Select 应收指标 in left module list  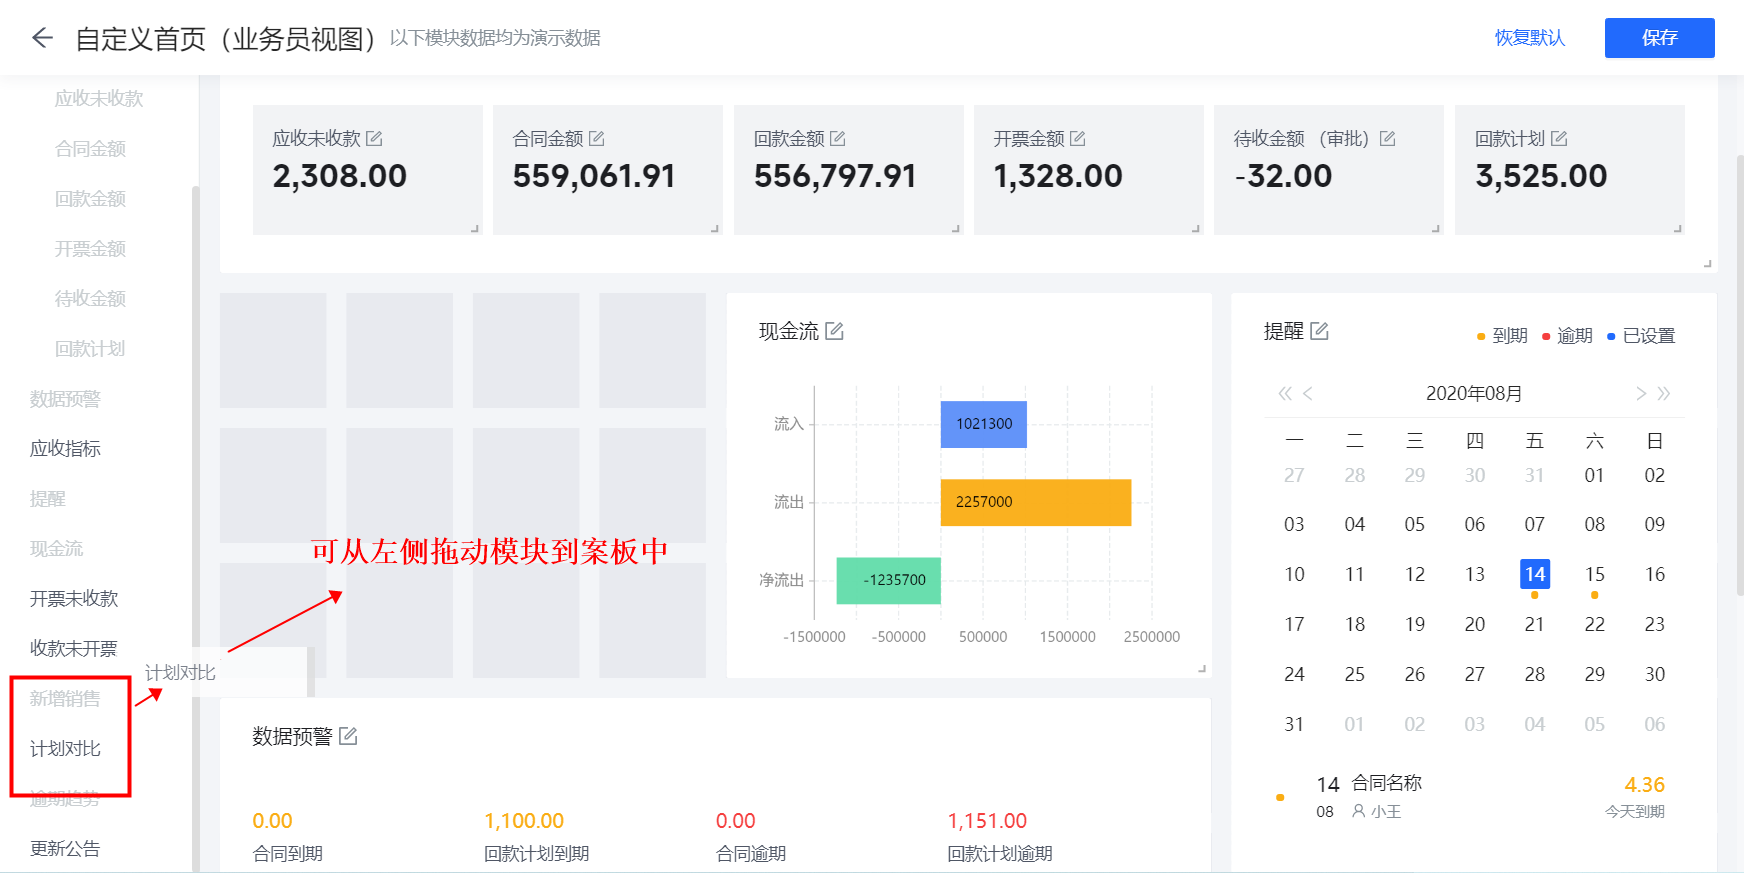pyautogui.click(x=65, y=449)
